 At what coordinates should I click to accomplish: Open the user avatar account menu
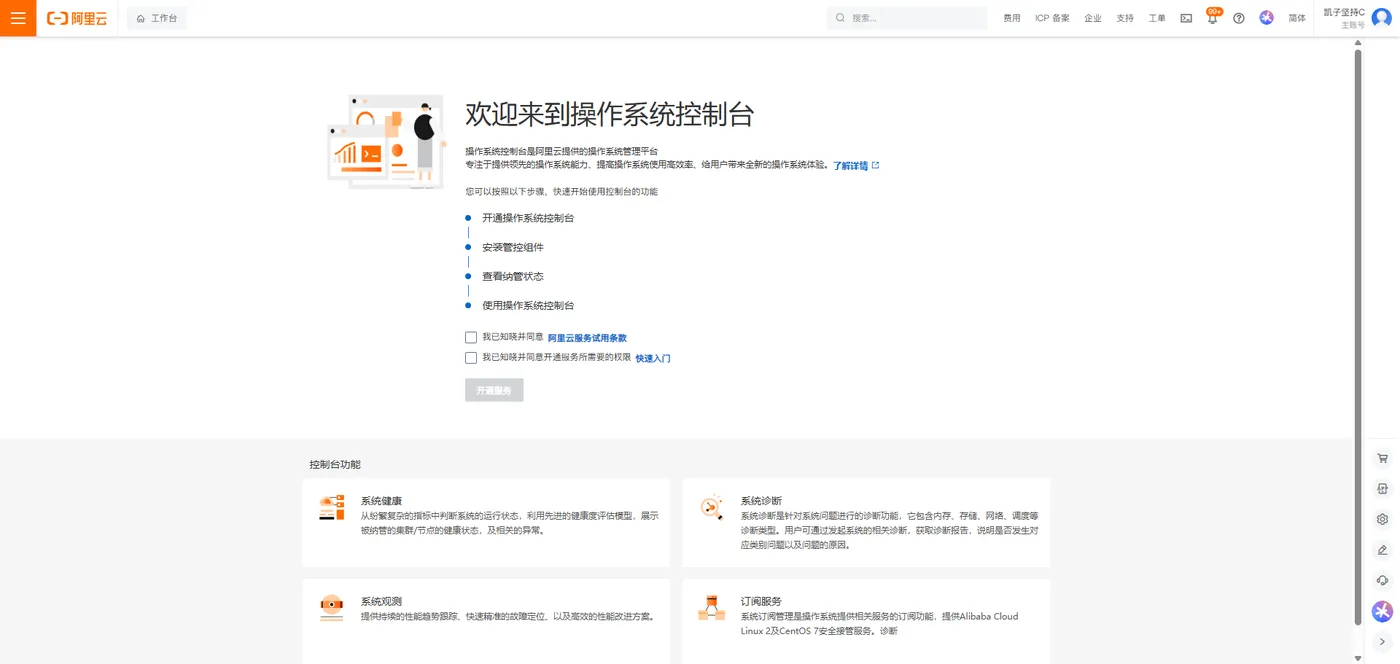point(1381,18)
